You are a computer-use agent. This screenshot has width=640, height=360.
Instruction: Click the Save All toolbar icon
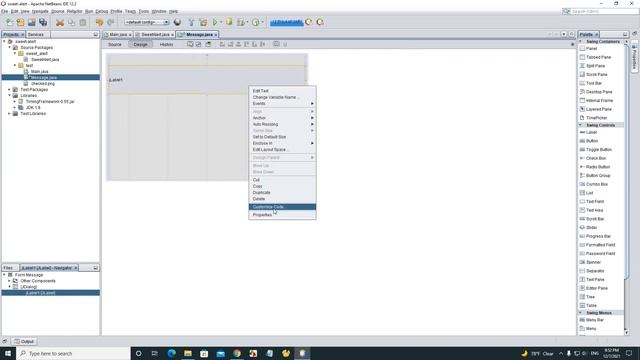[43, 22]
